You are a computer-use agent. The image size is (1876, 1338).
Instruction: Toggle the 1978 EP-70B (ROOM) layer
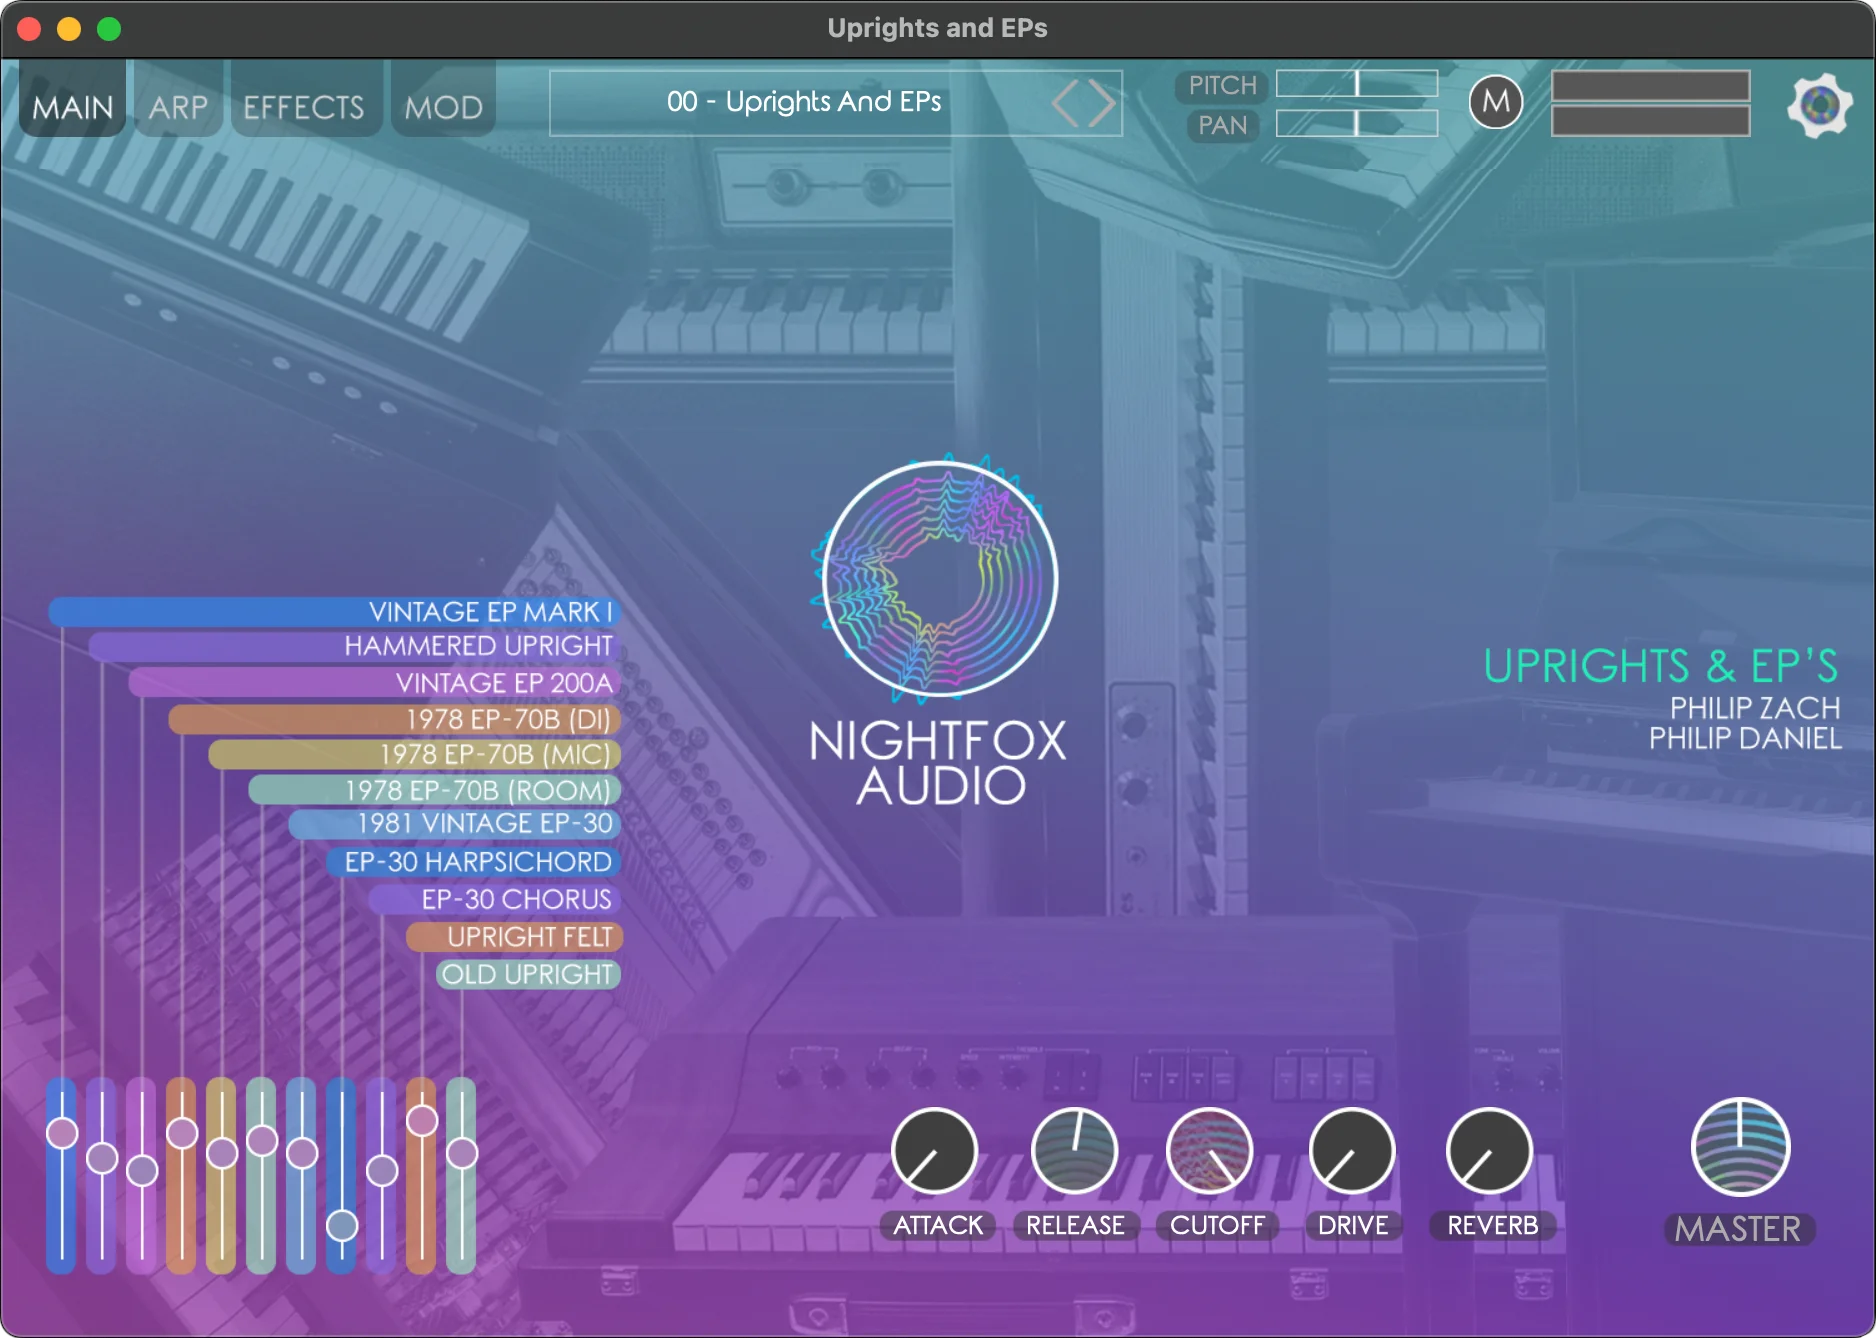click(x=435, y=790)
